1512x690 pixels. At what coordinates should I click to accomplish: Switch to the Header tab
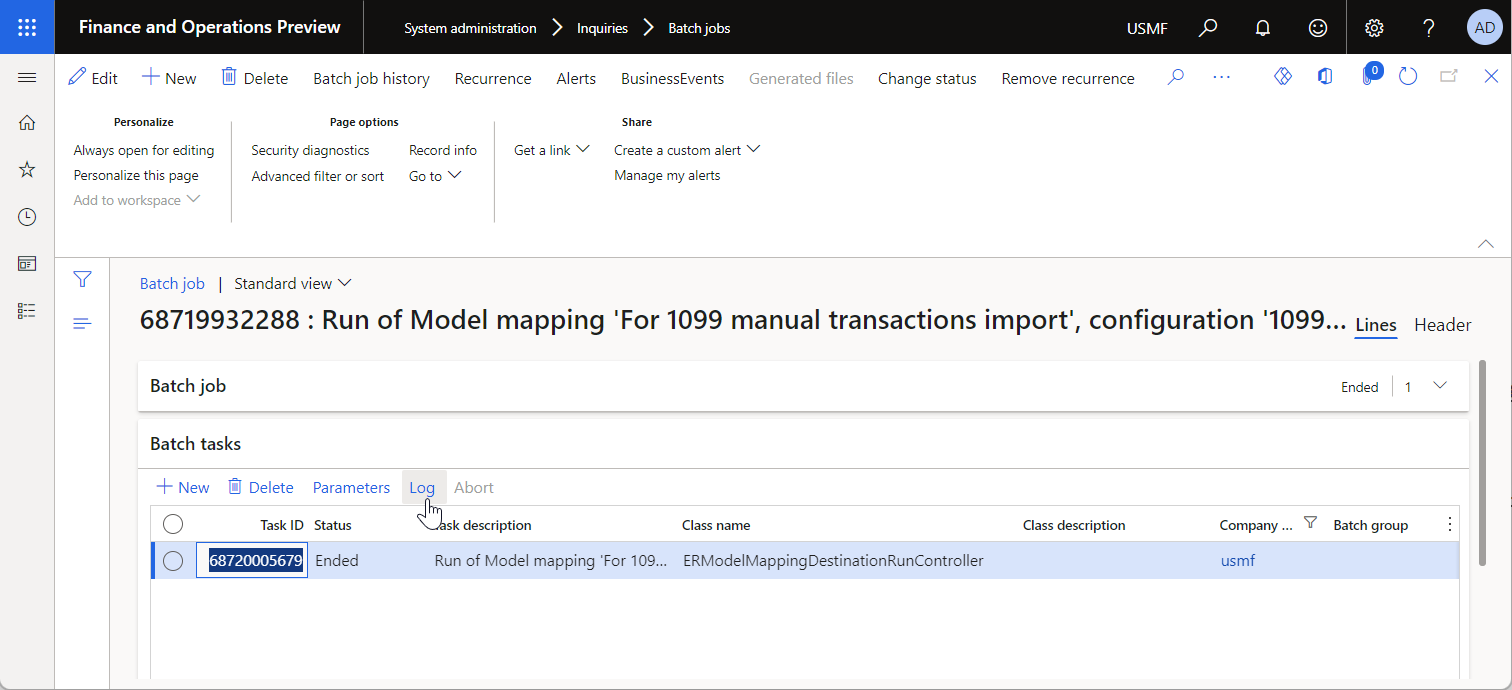[1443, 324]
